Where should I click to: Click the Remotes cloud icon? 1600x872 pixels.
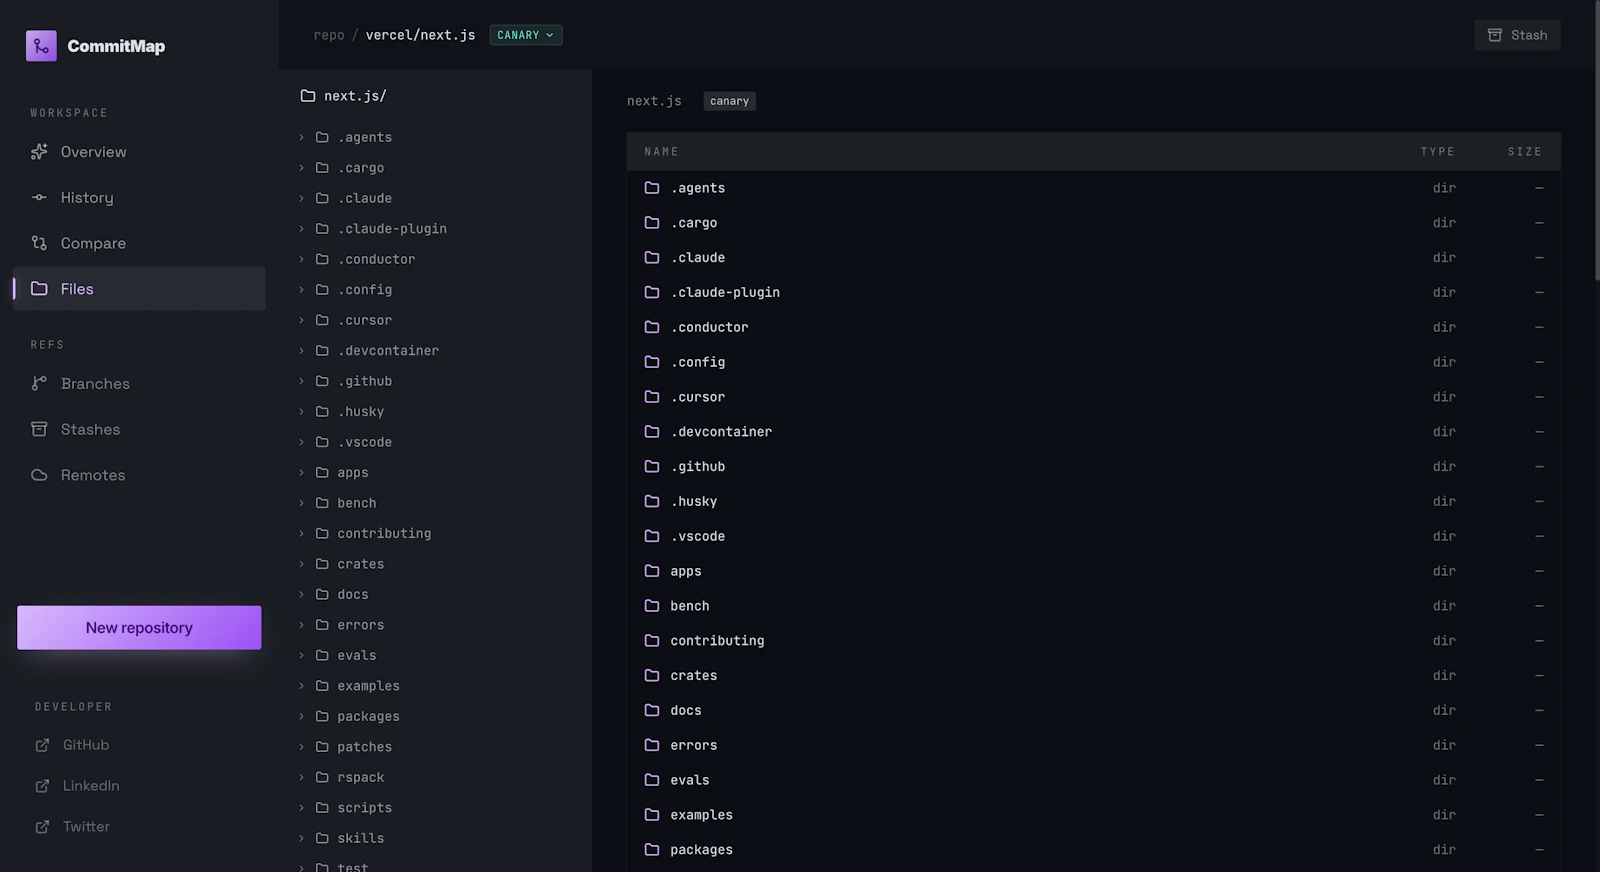tap(39, 475)
